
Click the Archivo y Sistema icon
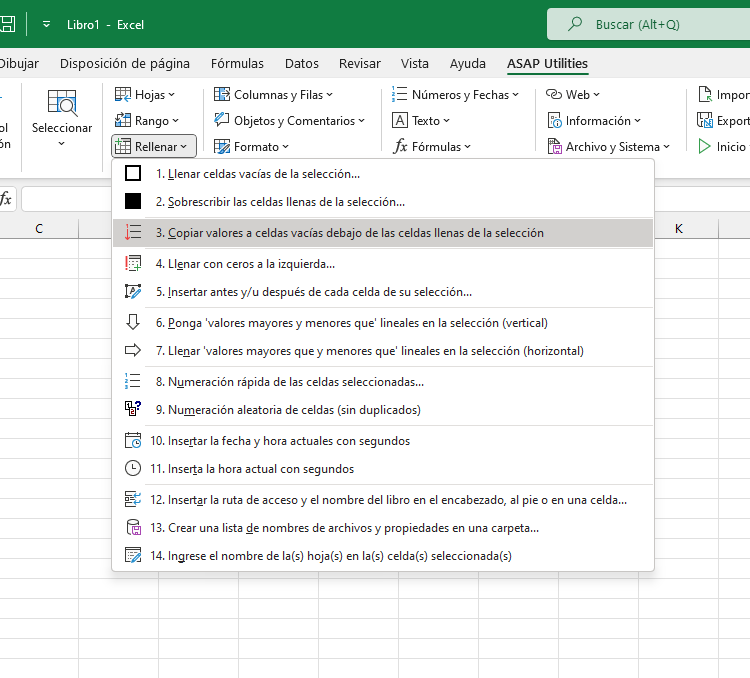[x=554, y=146]
